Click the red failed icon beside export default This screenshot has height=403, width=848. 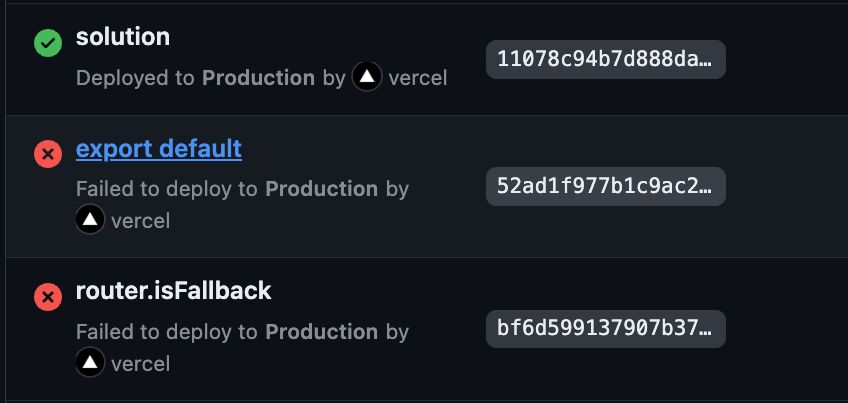48,154
